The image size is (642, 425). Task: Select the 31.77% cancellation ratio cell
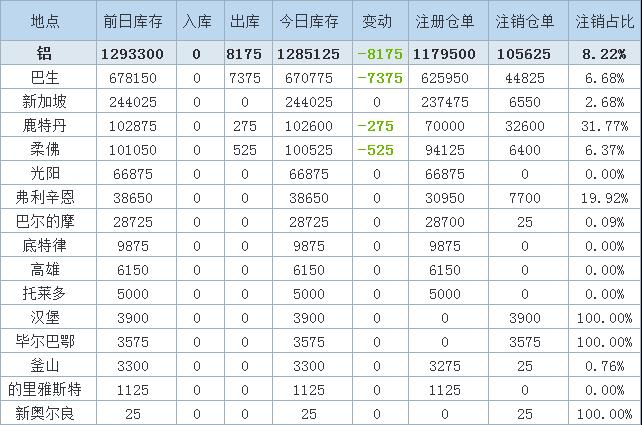604,125
